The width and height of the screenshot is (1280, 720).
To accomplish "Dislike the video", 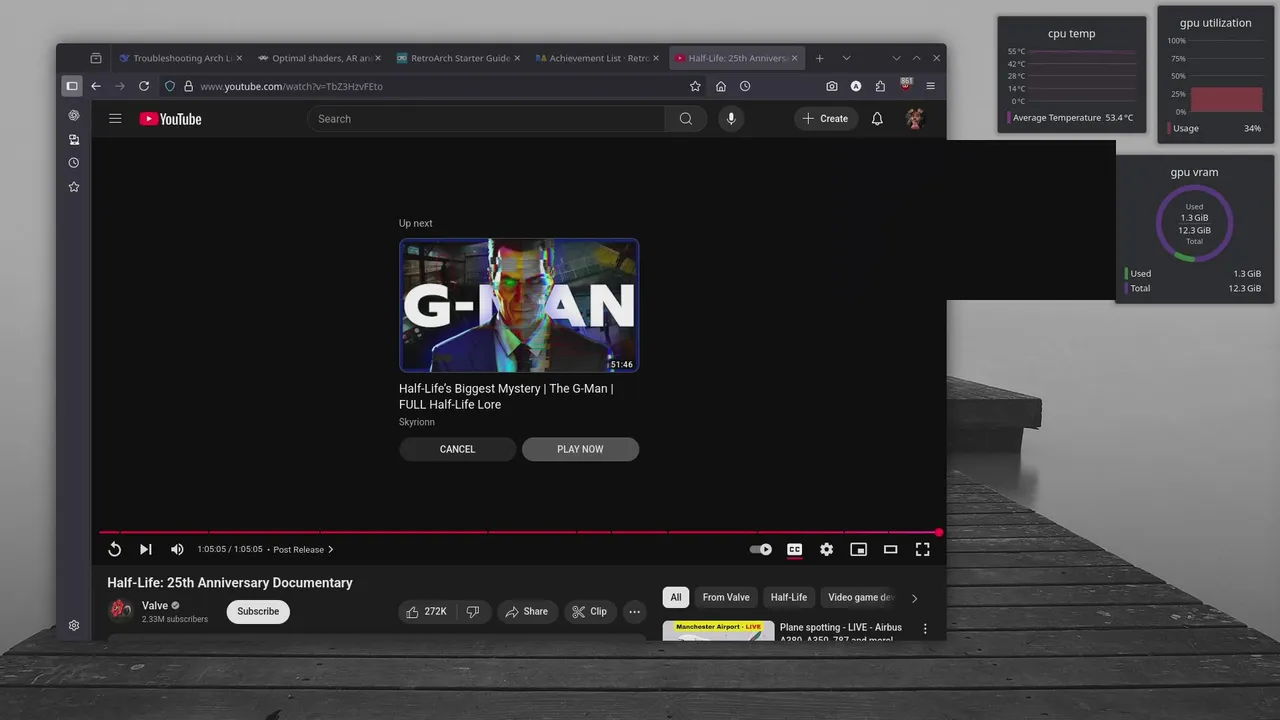I will tap(473, 611).
